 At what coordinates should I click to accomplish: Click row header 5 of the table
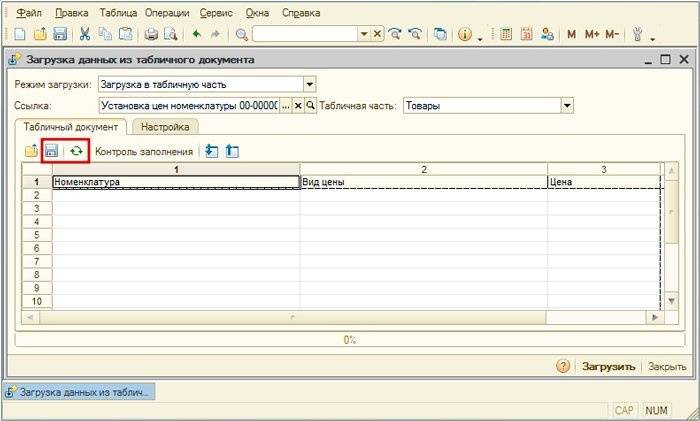[37, 235]
